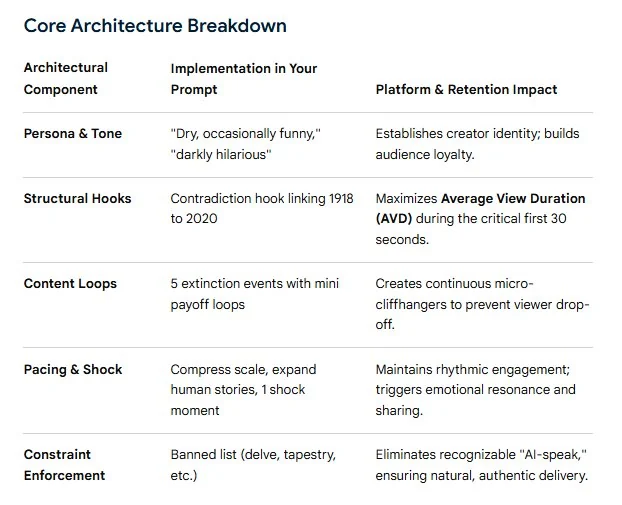Select the Pacing & Shock row label

tap(73, 370)
